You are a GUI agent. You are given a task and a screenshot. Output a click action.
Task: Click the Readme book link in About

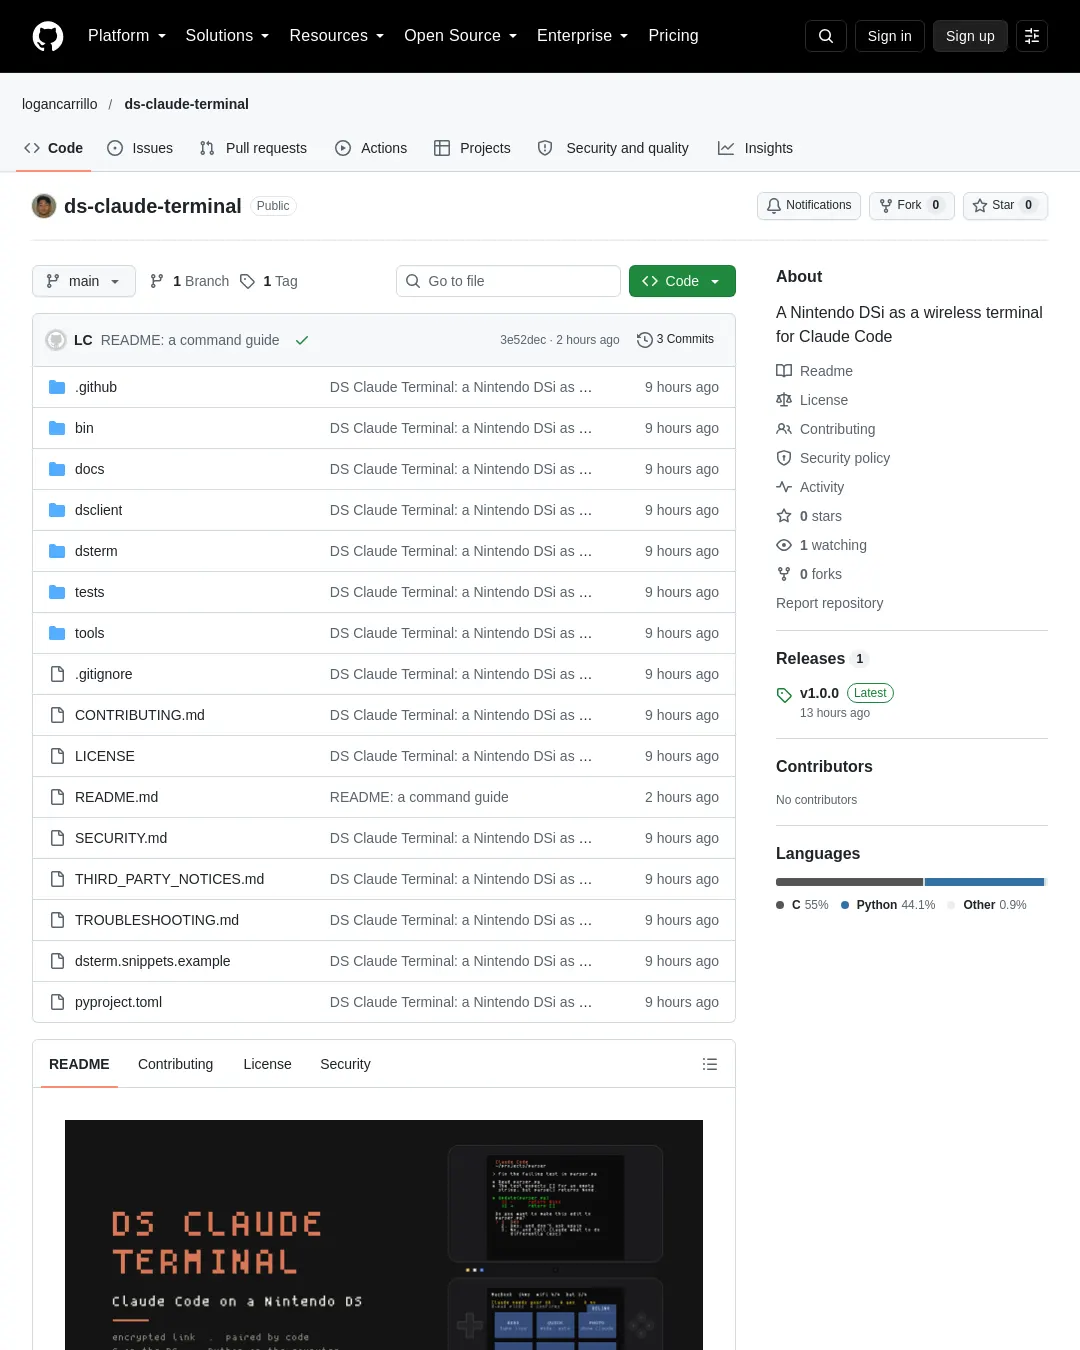point(815,371)
